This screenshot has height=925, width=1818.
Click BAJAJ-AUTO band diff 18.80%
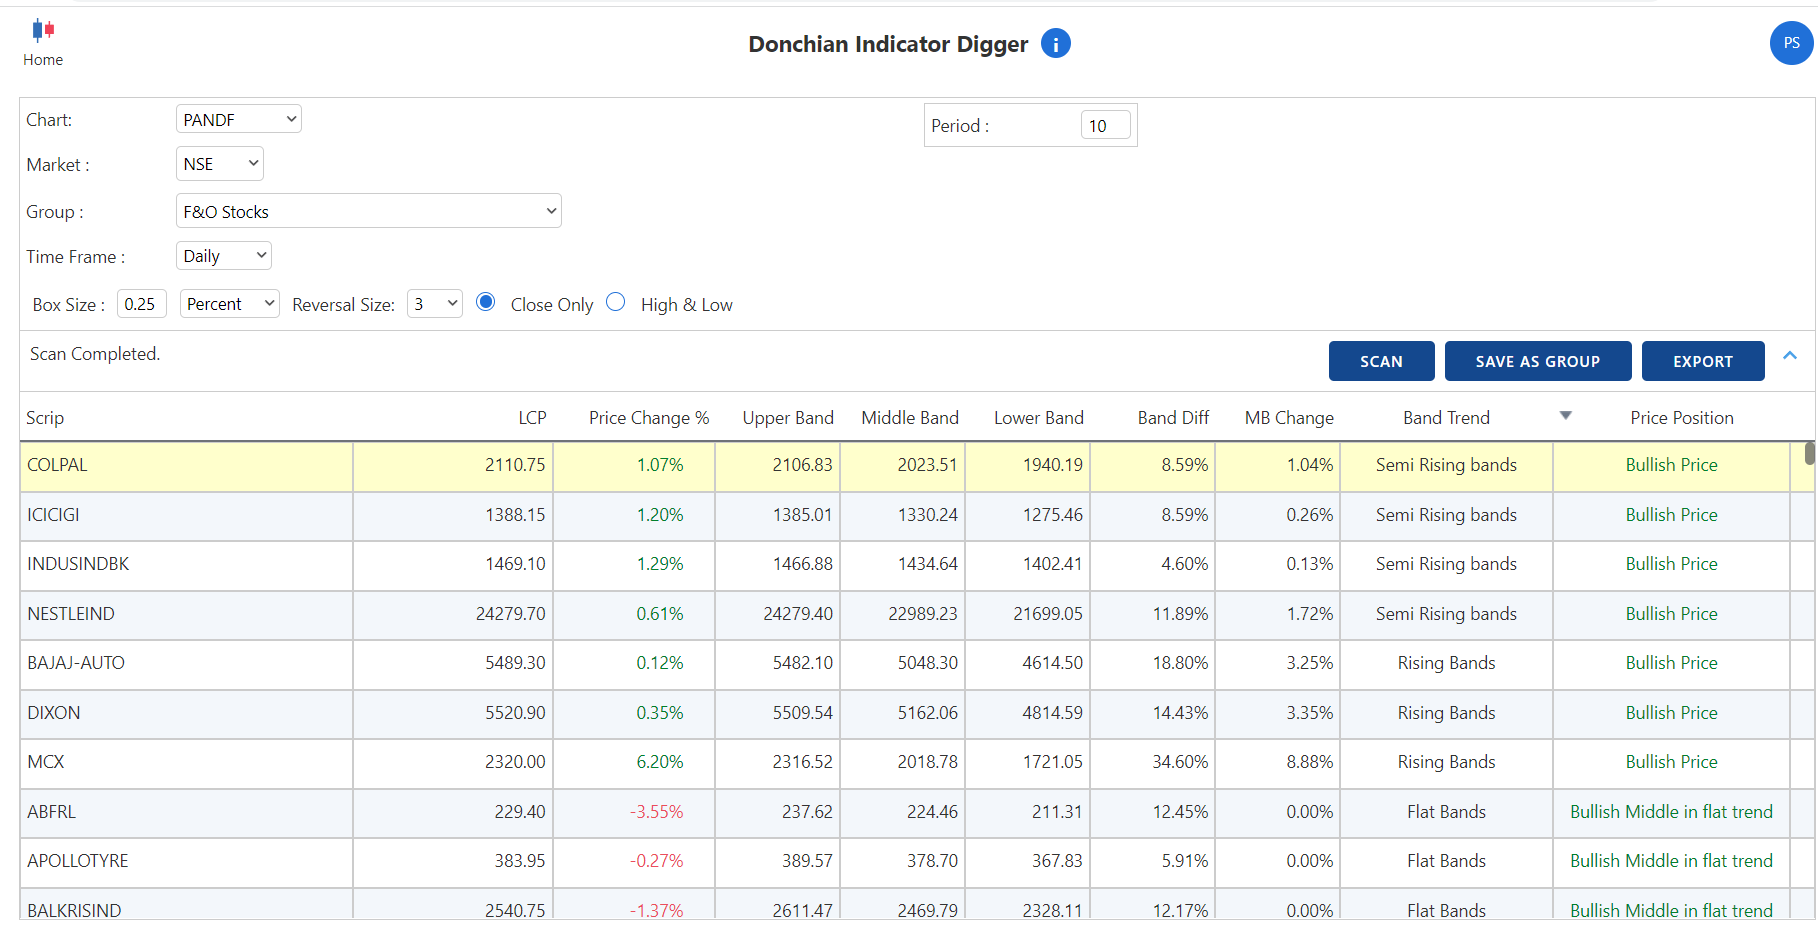(x=1180, y=663)
